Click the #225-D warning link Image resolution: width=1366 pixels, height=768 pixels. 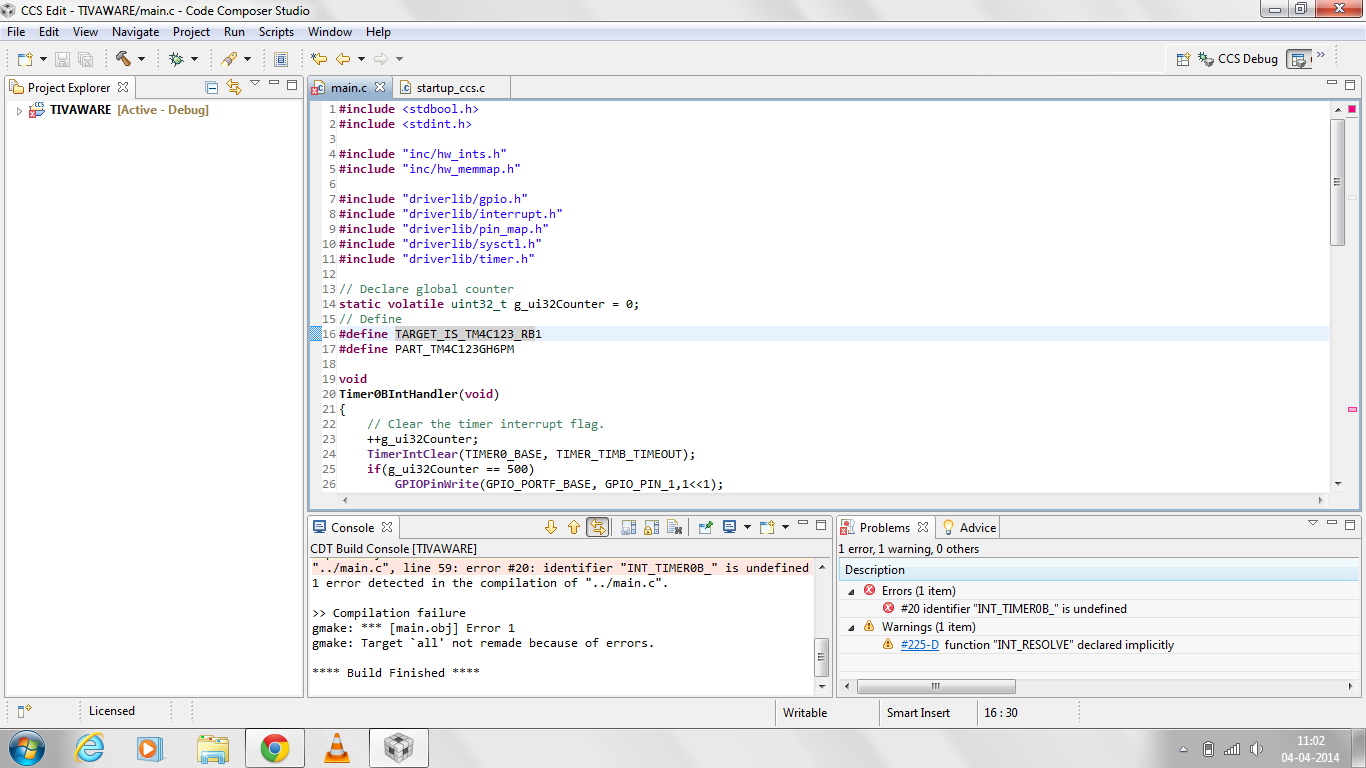pyautogui.click(x=919, y=645)
